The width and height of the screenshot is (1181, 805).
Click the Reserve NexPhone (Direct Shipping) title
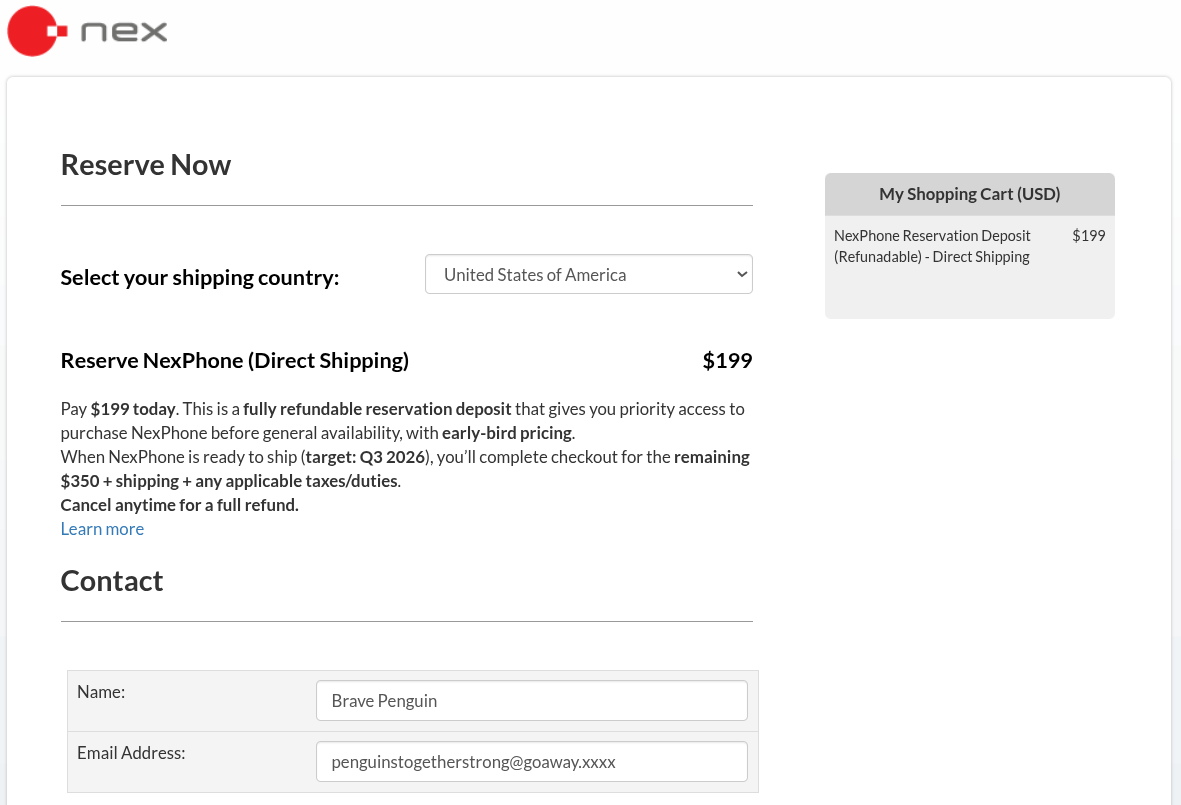coord(234,360)
